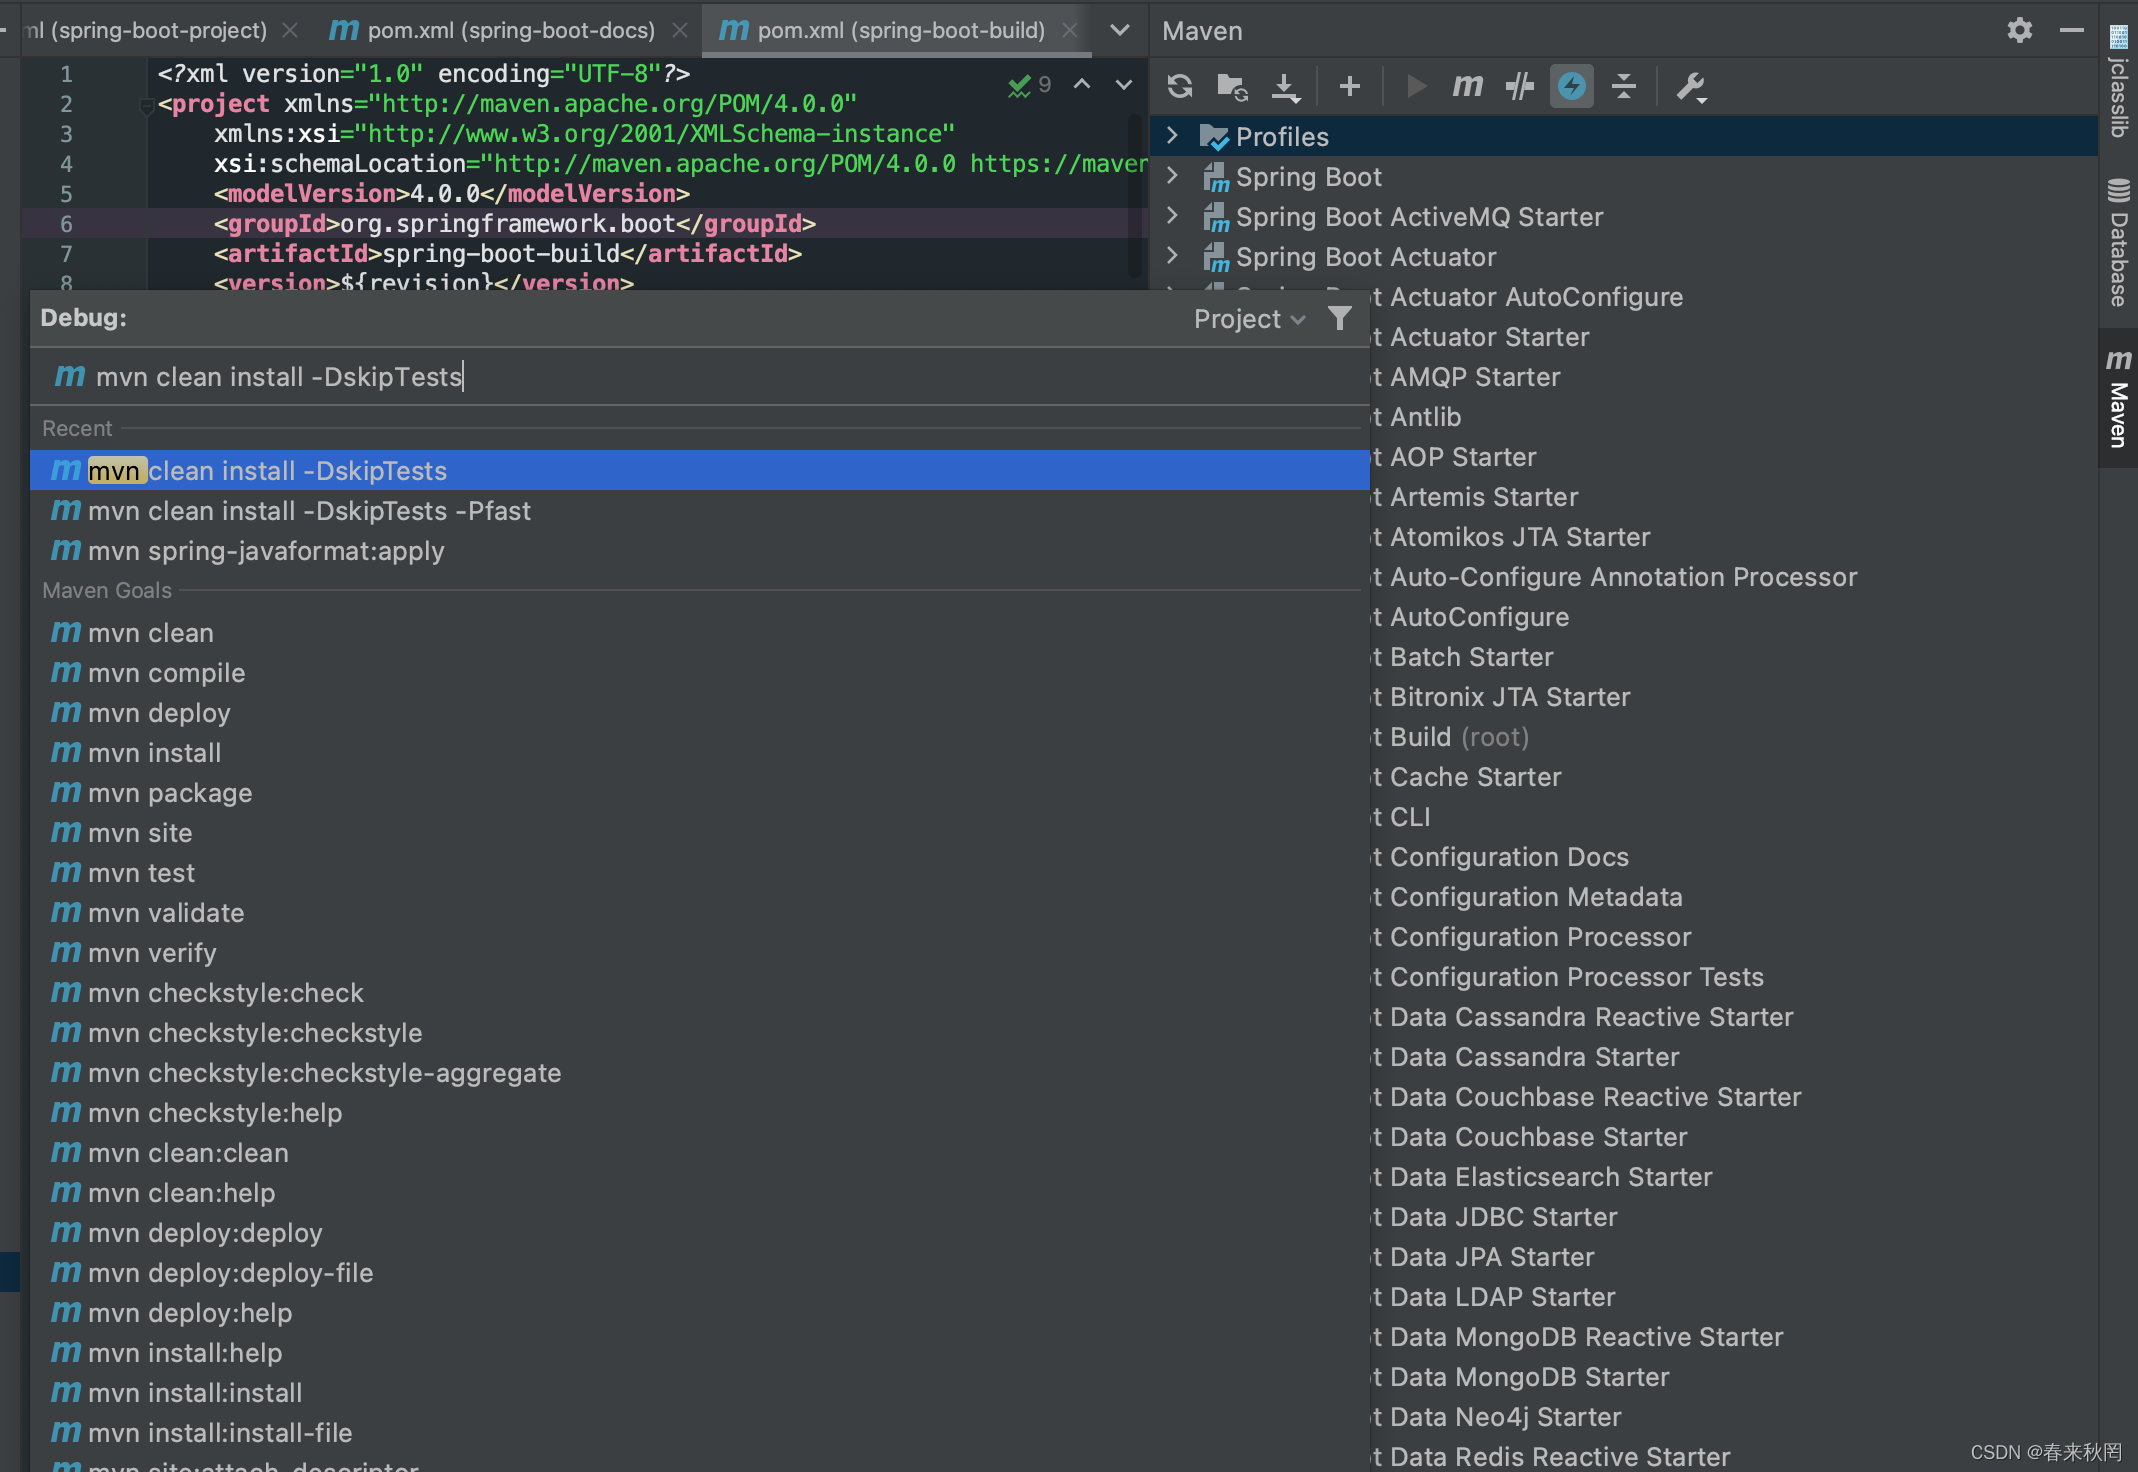Toggle Offline Mode in Maven toolbar
Image resolution: width=2138 pixels, height=1472 pixels.
coord(1520,86)
